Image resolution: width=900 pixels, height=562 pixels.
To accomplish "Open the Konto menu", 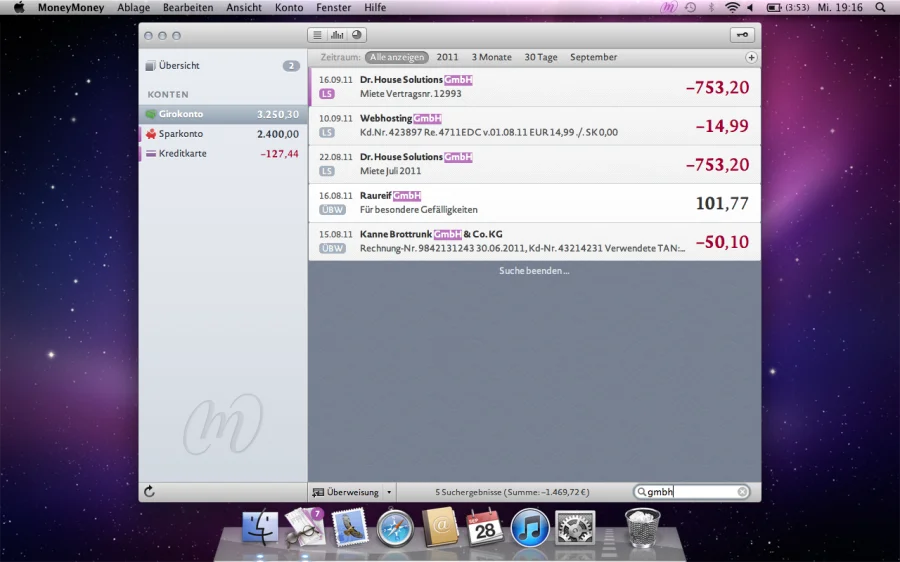I will tap(289, 7).
